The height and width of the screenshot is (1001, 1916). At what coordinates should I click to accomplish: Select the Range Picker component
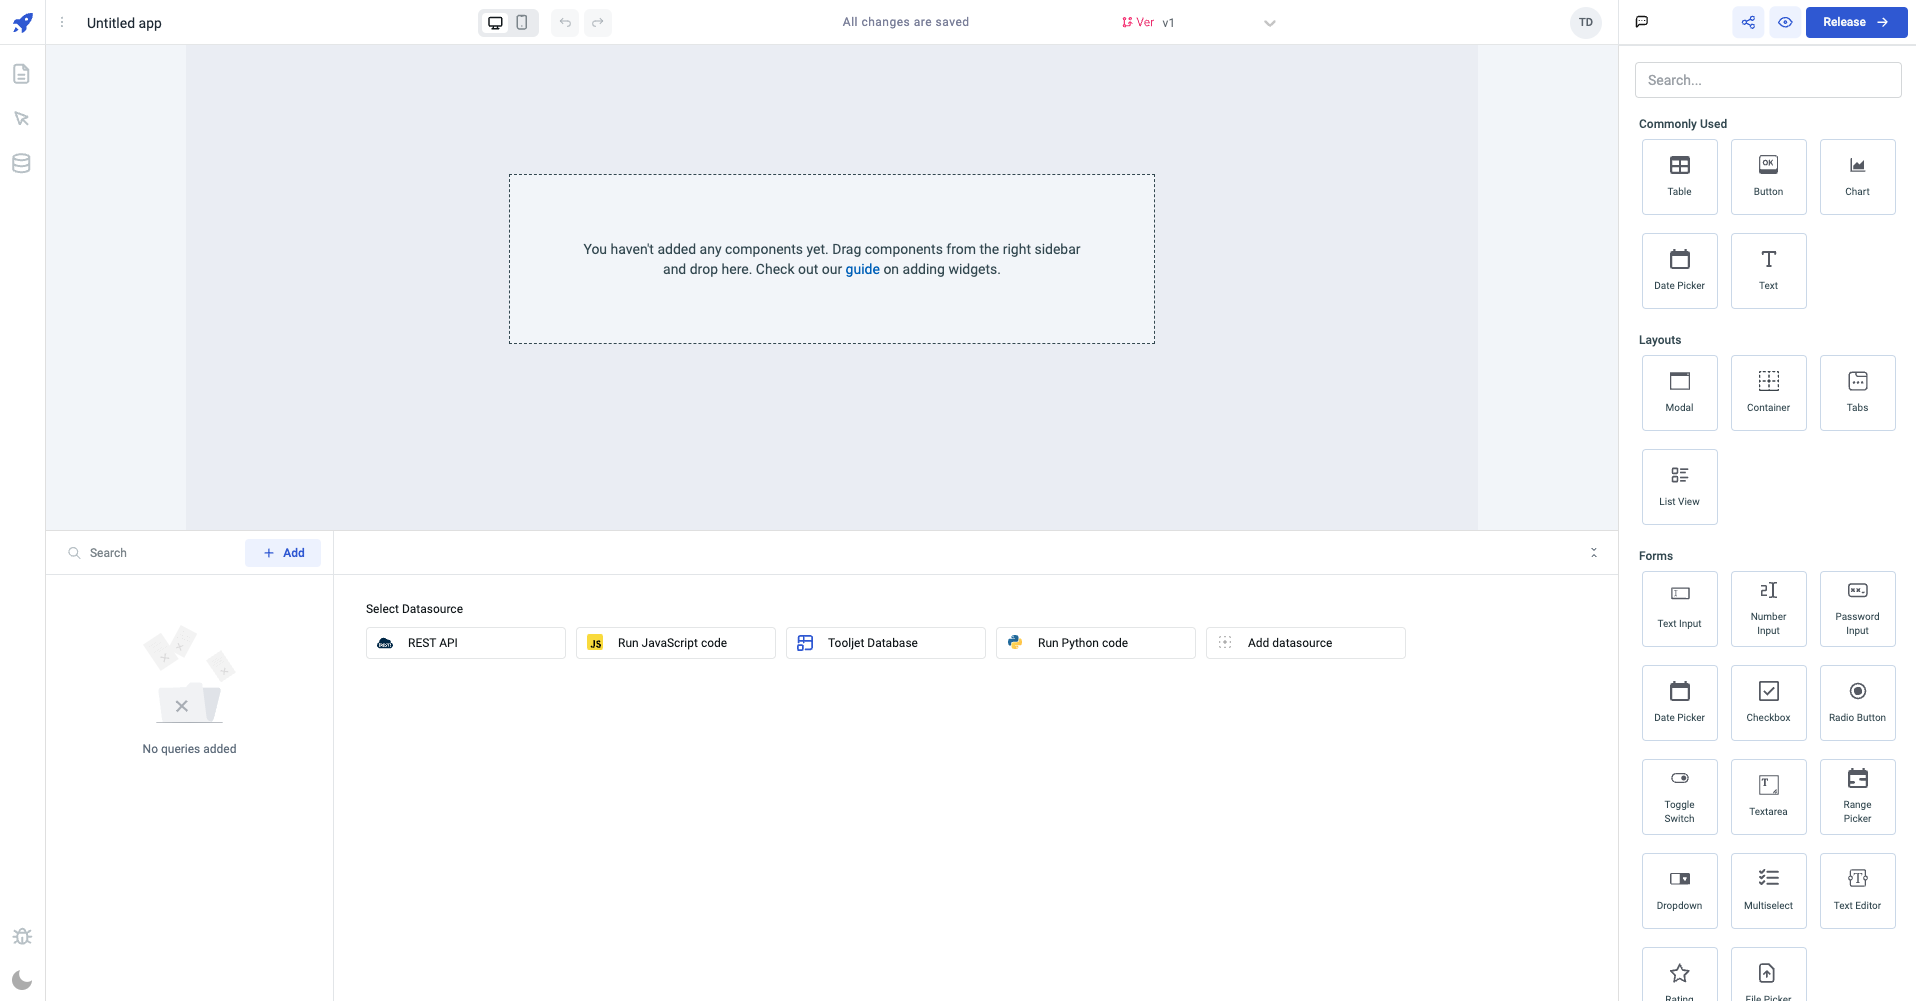1857,797
